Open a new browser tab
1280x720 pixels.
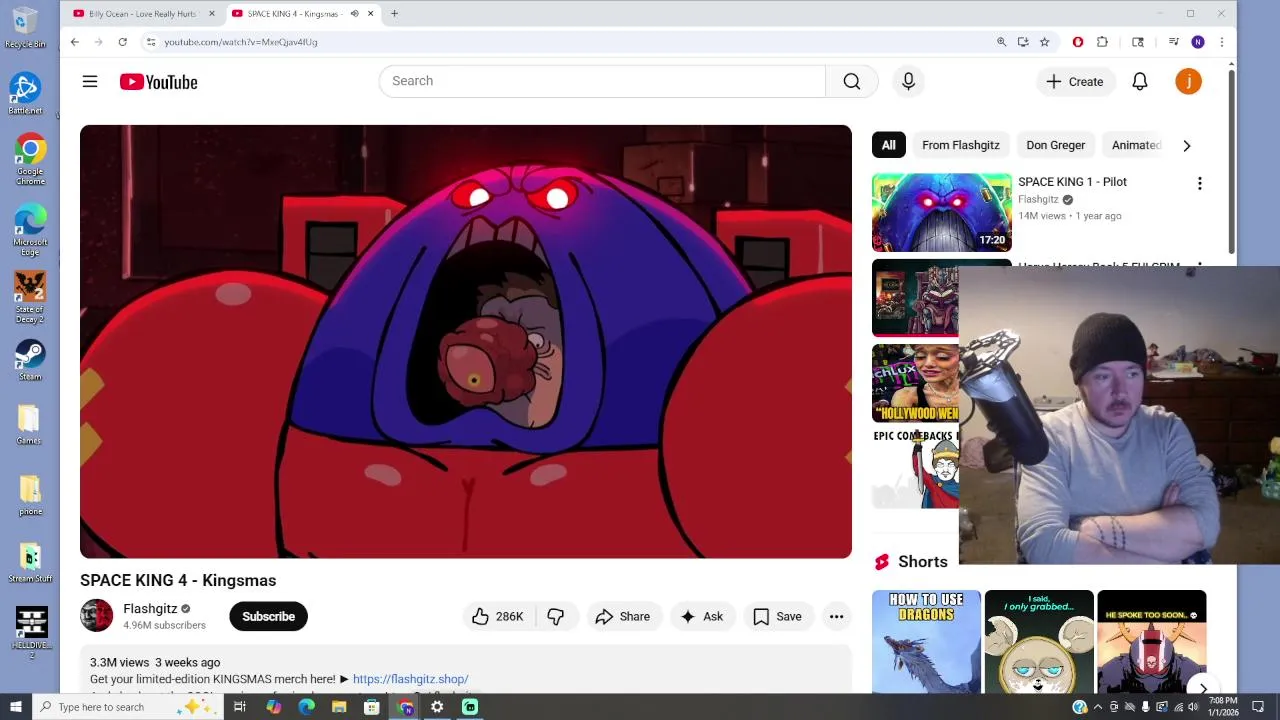(x=394, y=14)
